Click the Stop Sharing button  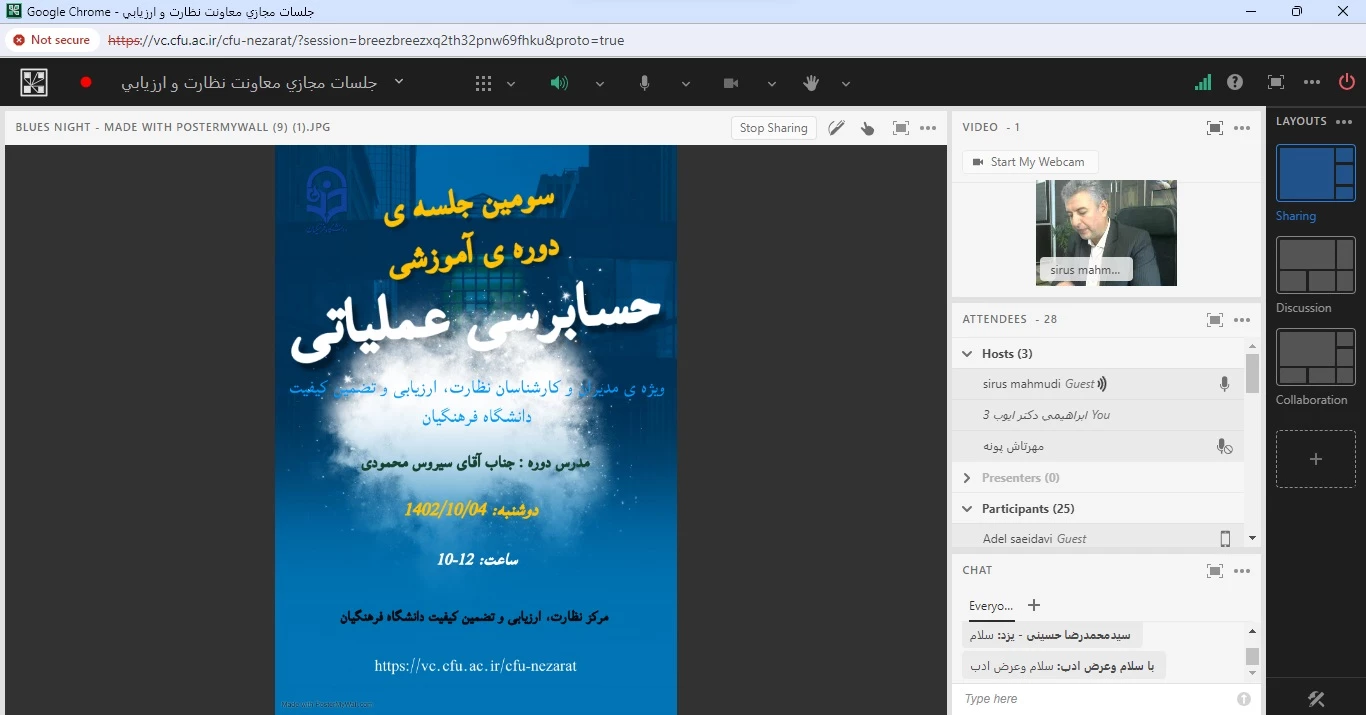click(x=773, y=128)
